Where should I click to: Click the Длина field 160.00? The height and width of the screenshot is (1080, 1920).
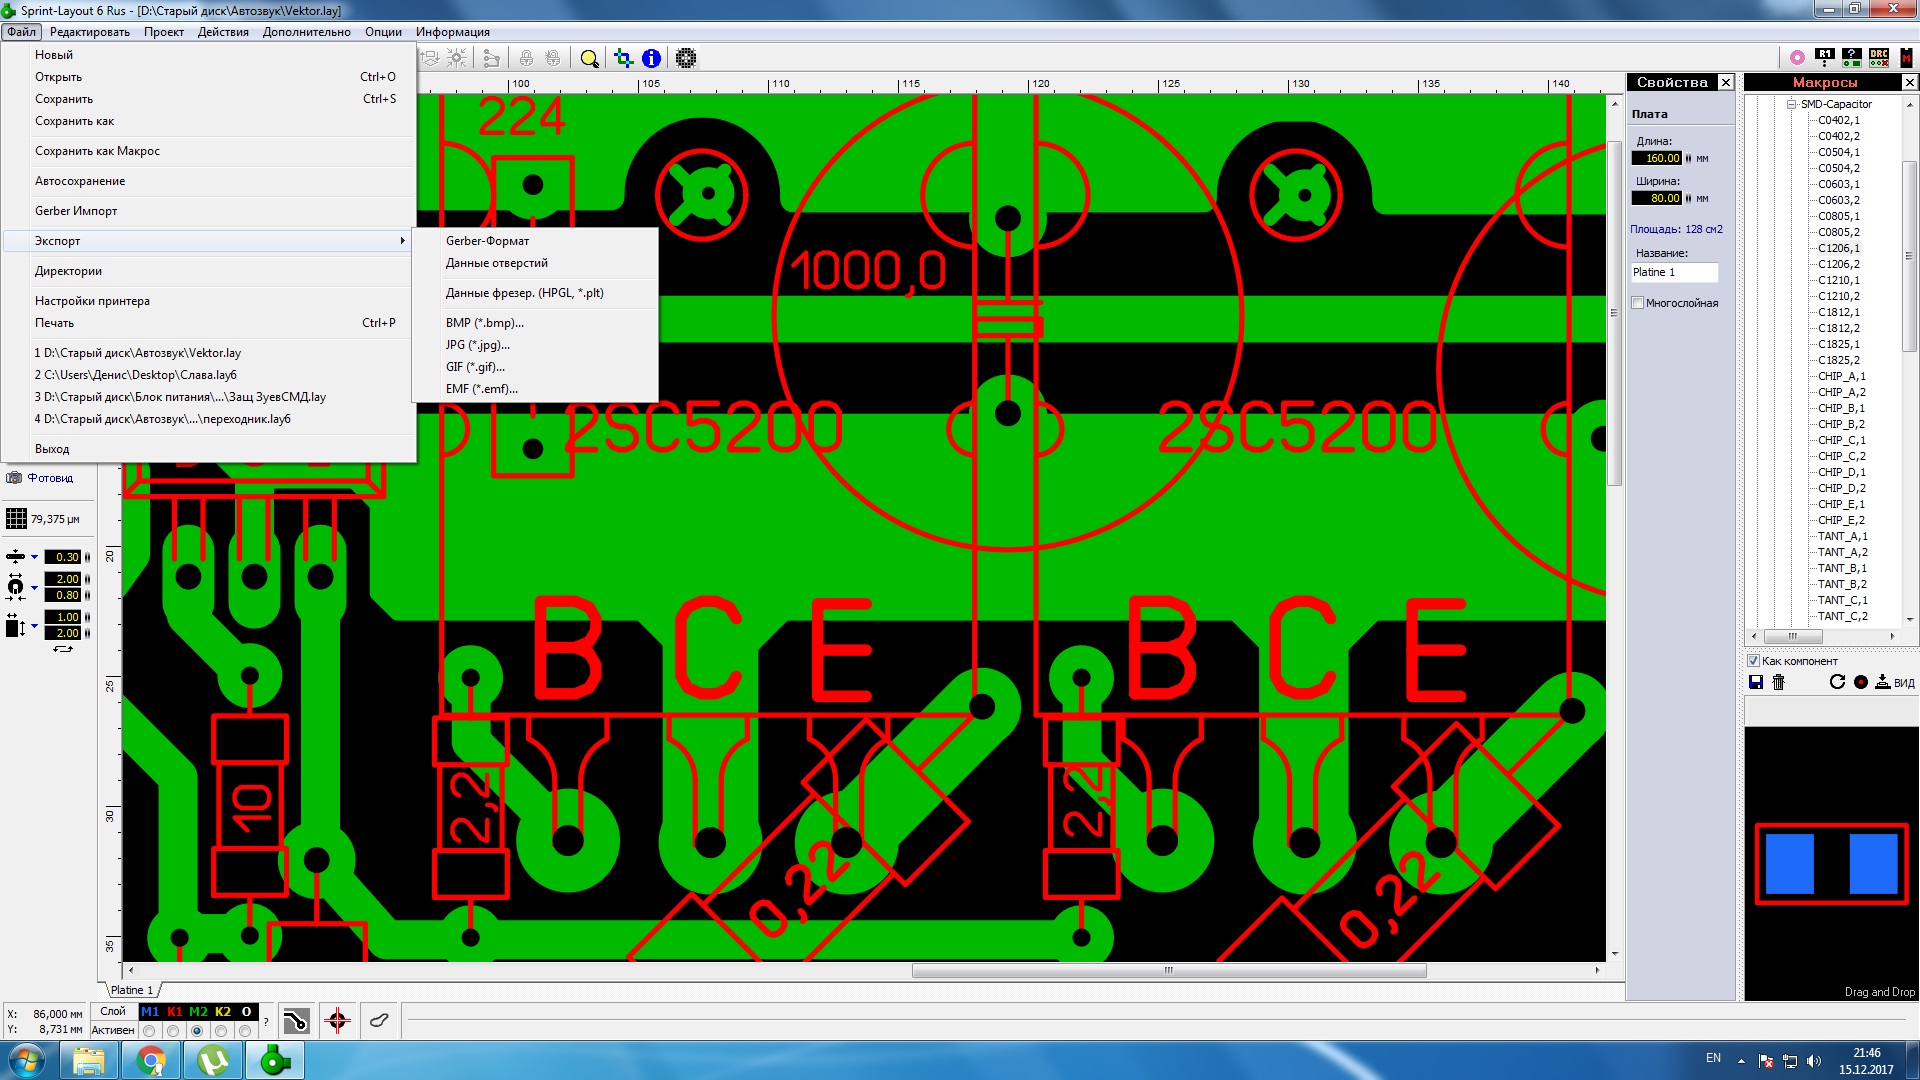click(1657, 158)
